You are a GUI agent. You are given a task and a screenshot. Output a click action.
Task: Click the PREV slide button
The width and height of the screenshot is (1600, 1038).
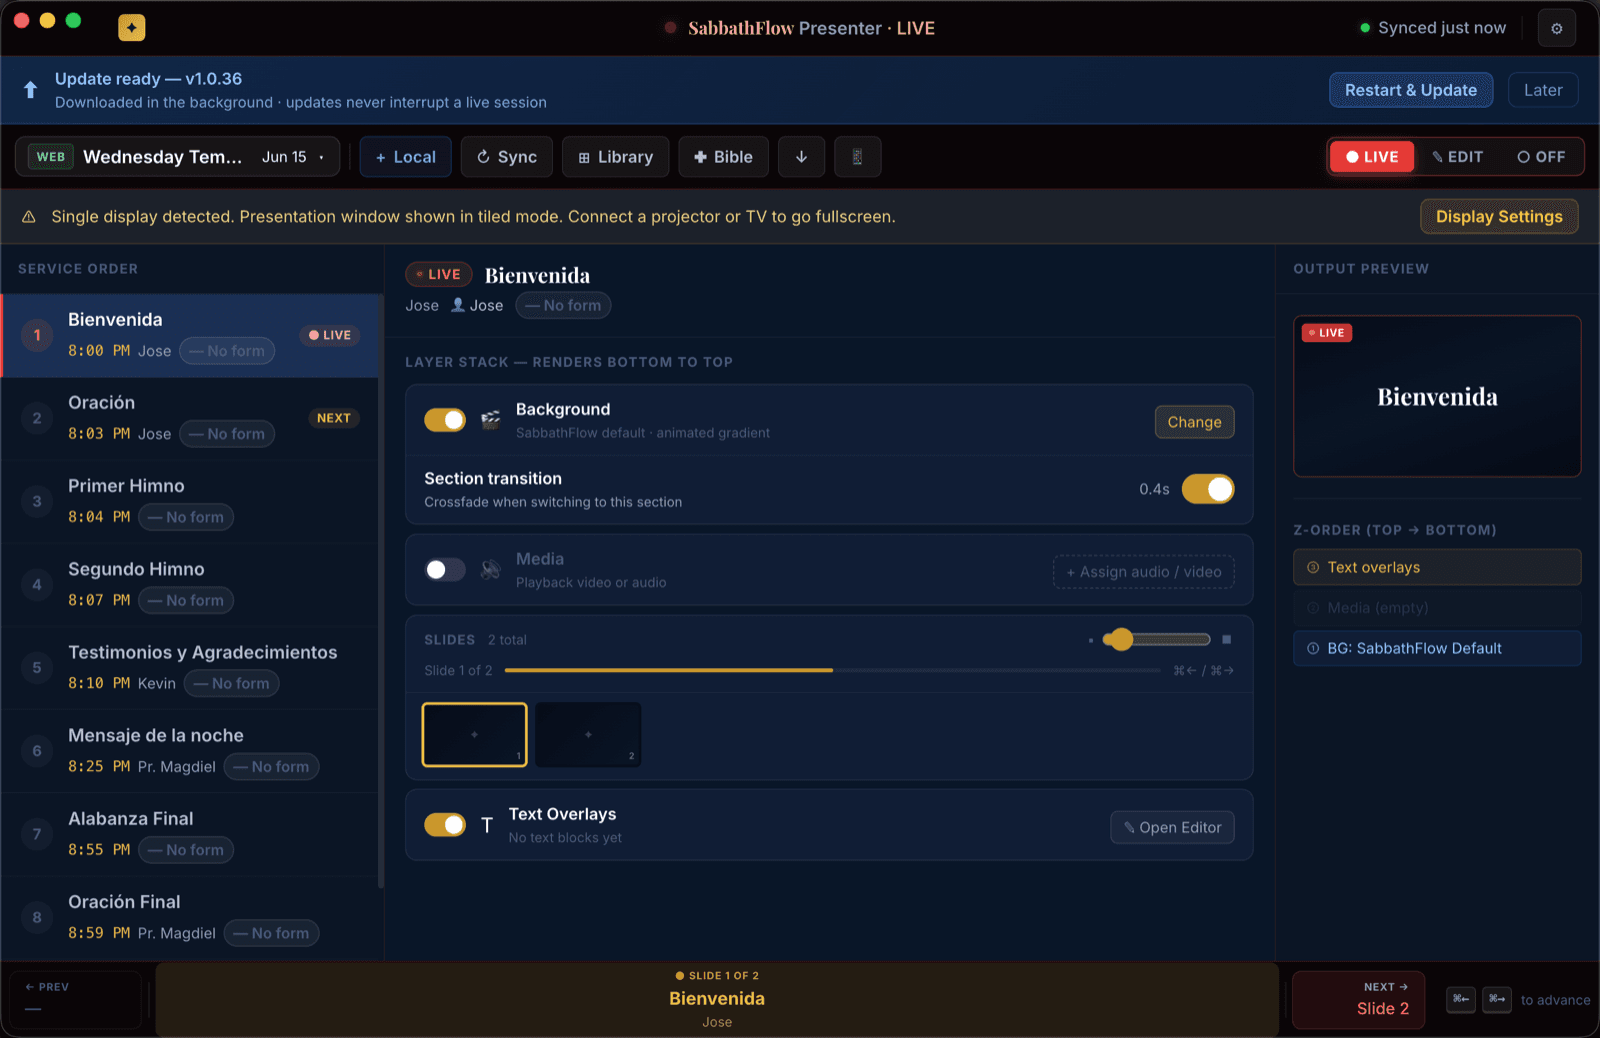[76, 999]
